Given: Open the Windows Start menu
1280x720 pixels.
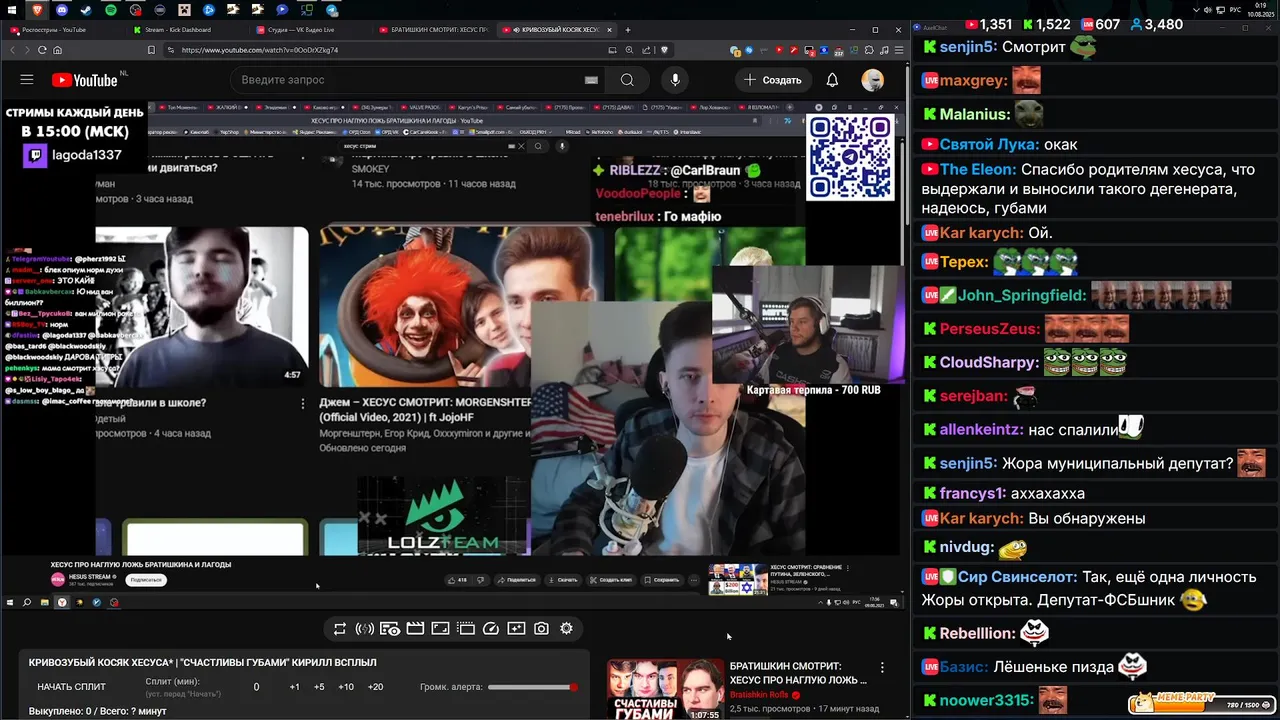Looking at the screenshot, I should (x=11, y=10).
